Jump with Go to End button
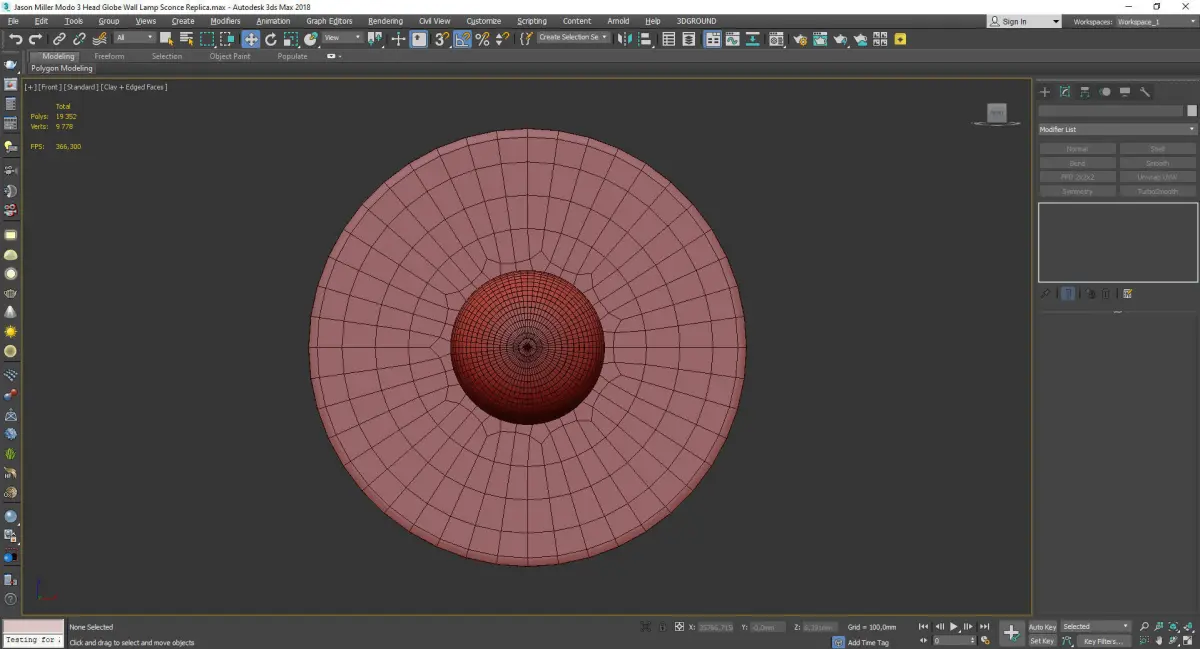Image resolution: width=1200 pixels, height=649 pixels. [x=985, y=627]
